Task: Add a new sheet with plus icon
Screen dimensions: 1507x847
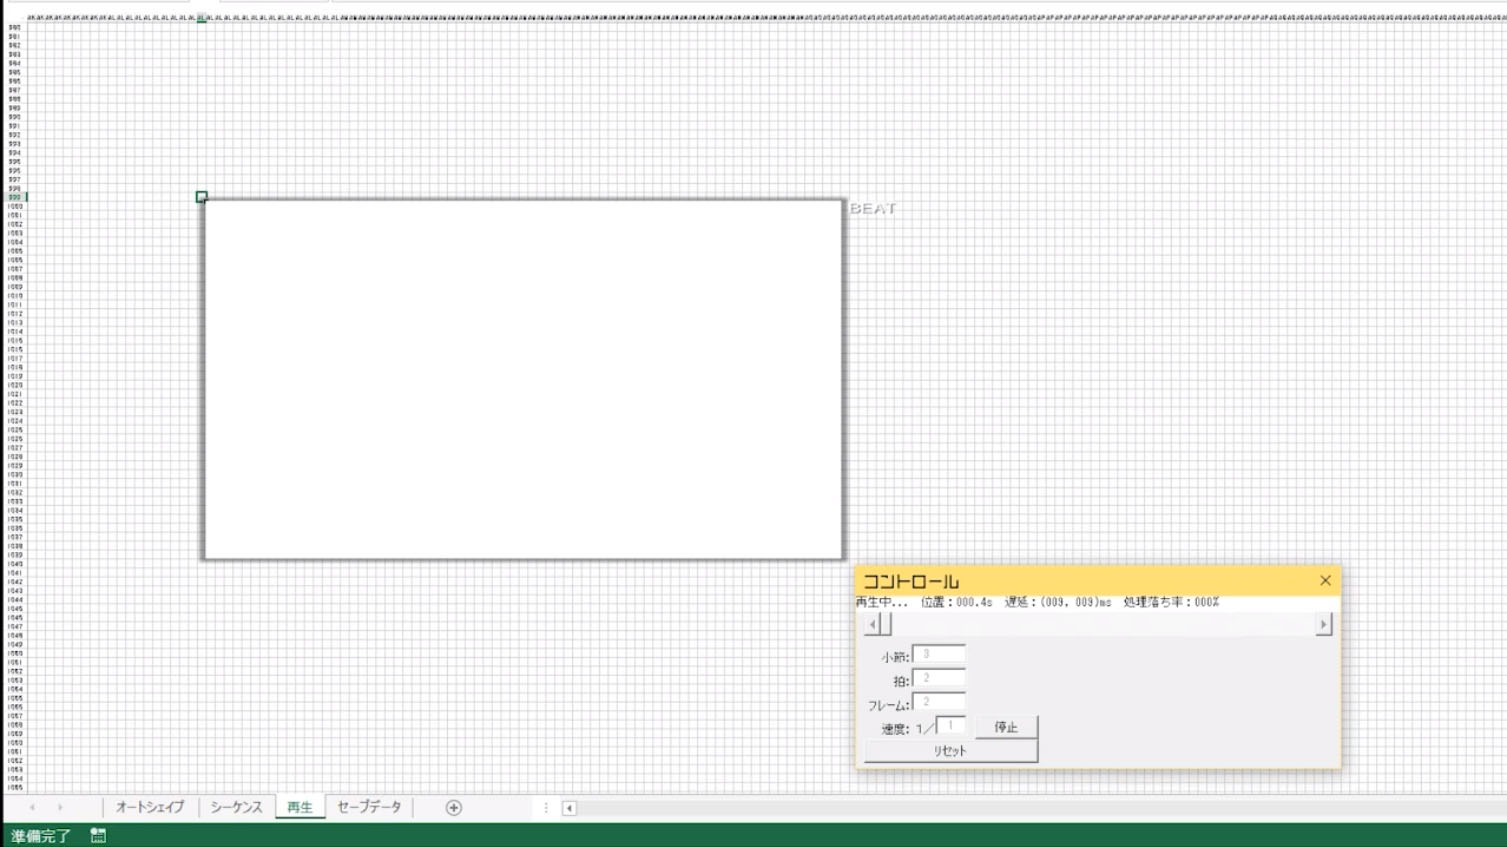Action: pyautogui.click(x=454, y=808)
